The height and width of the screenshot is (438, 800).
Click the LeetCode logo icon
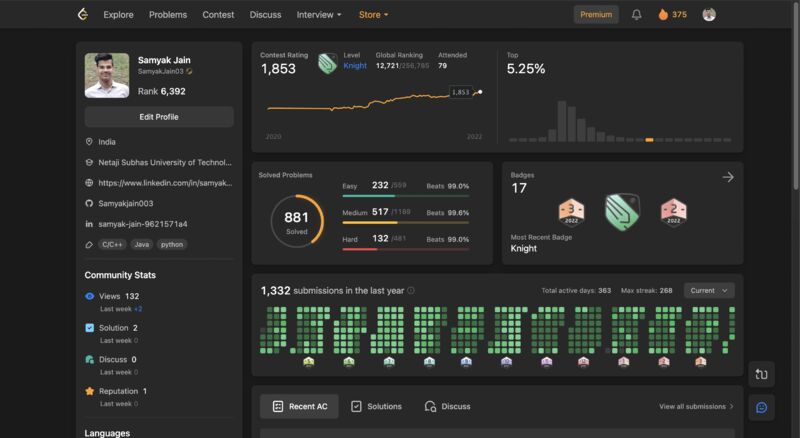[83, 14]
